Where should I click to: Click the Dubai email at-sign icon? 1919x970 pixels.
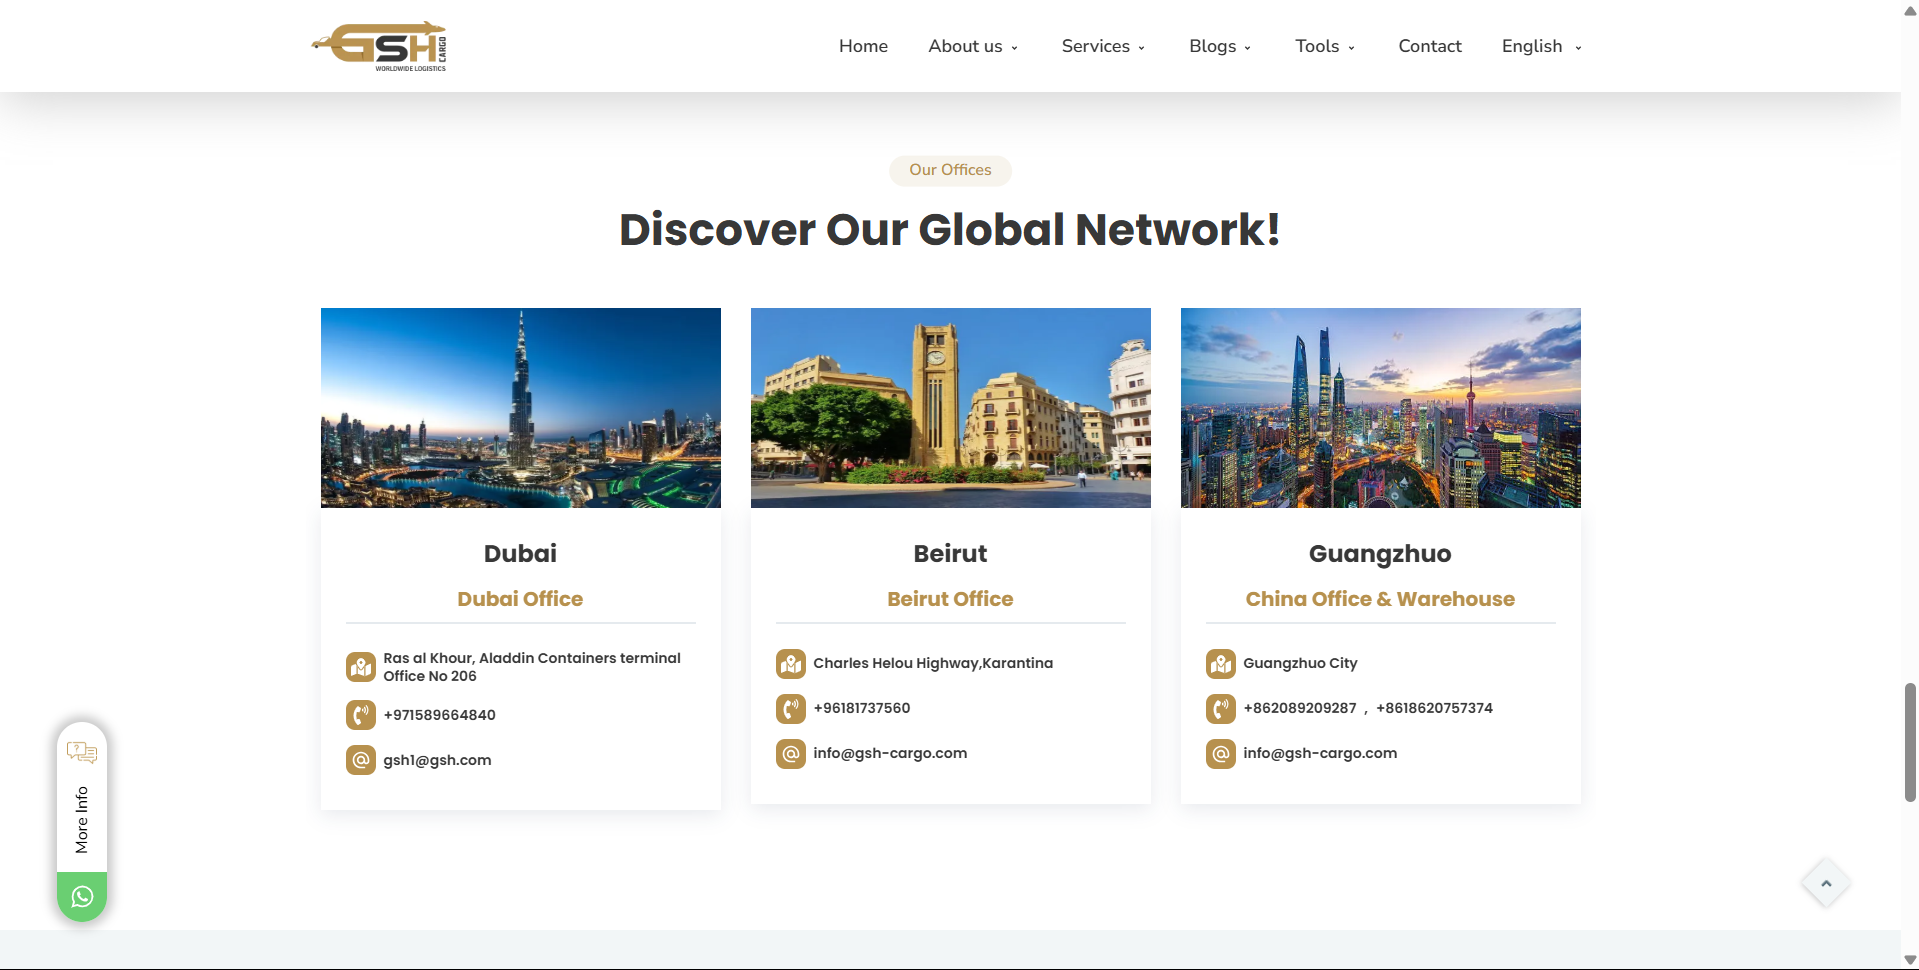pyautogui.click(x=361, y=760)
